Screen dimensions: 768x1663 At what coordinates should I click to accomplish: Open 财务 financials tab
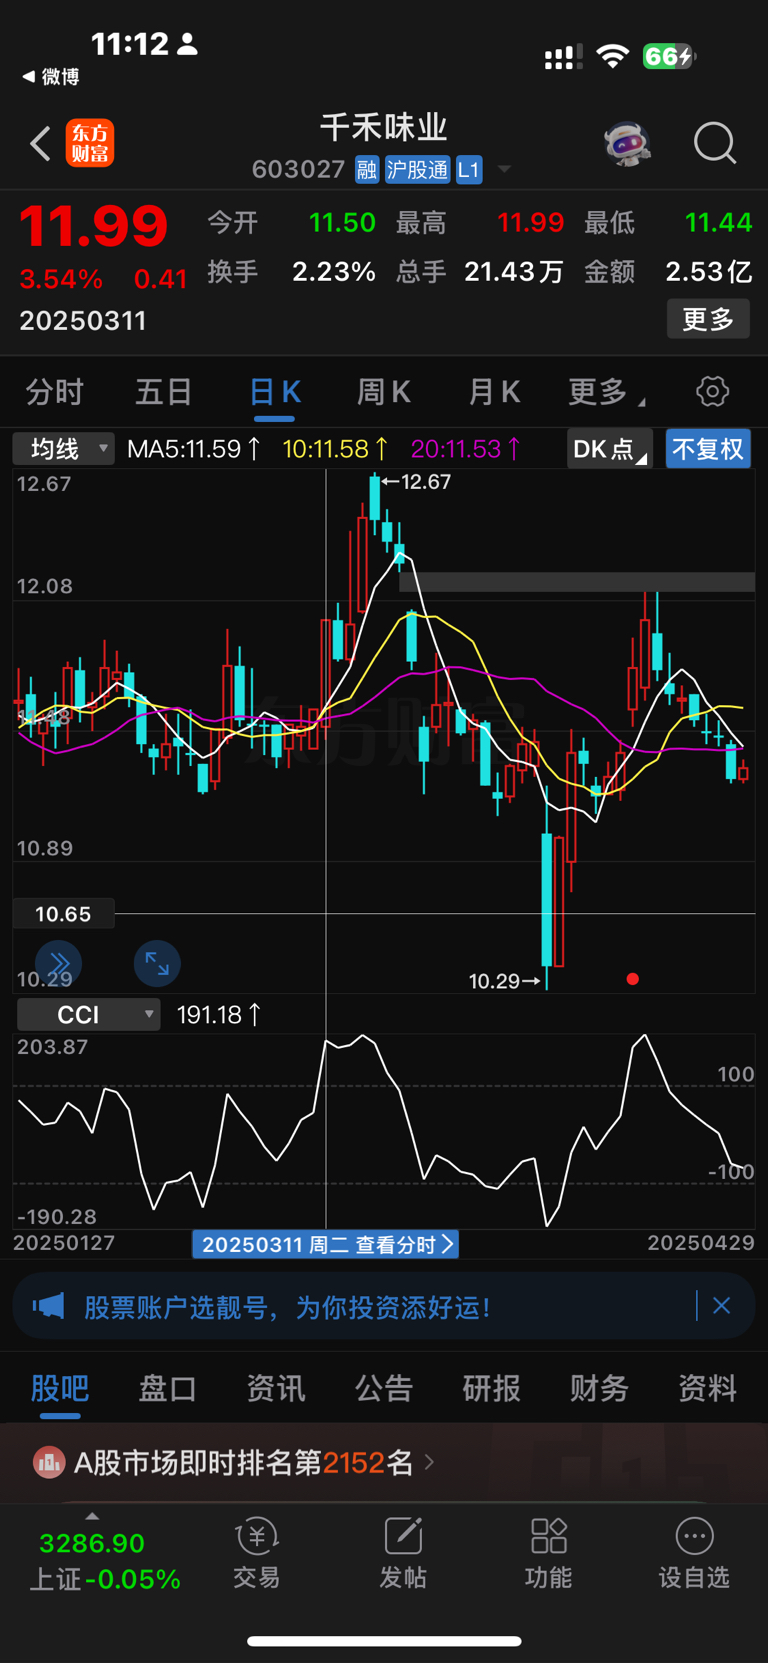point(599,1388)
